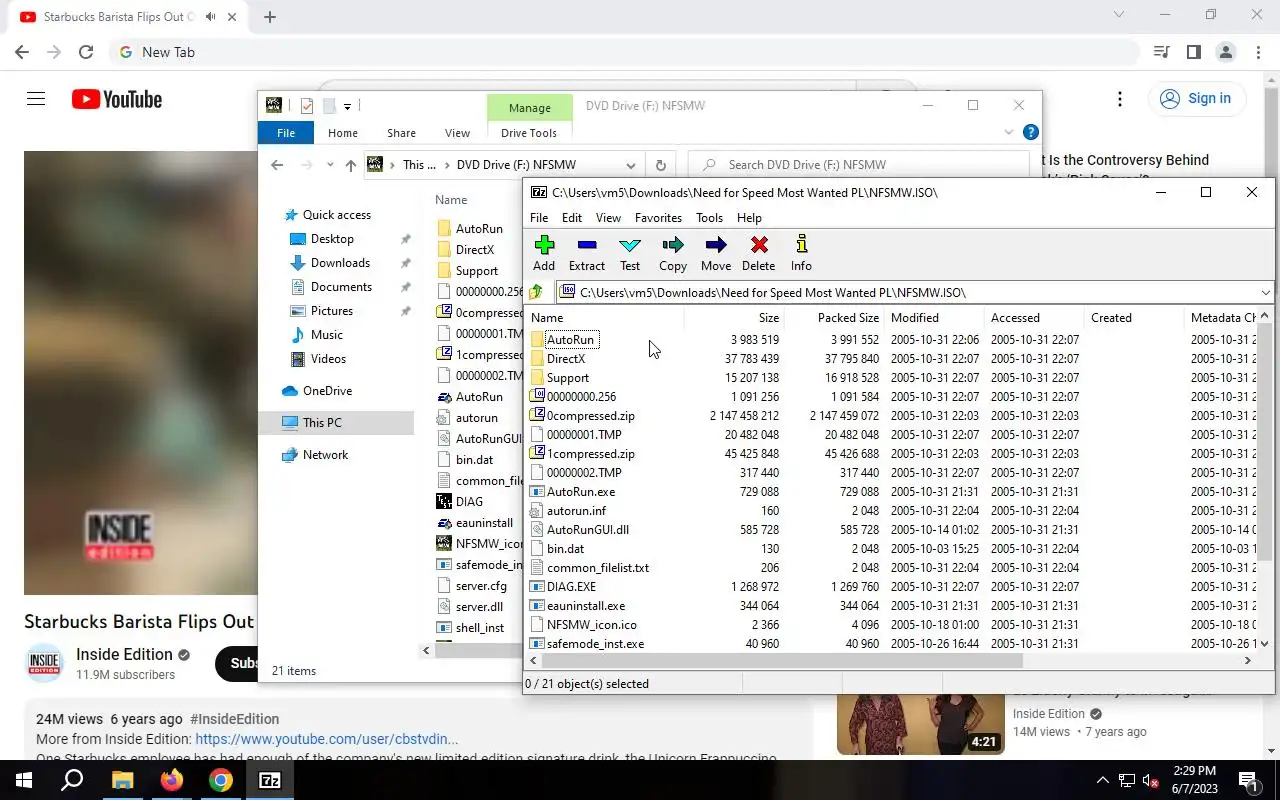
Task: Click the cbstvdin YouTube link in description
Action: pos(327,739)
